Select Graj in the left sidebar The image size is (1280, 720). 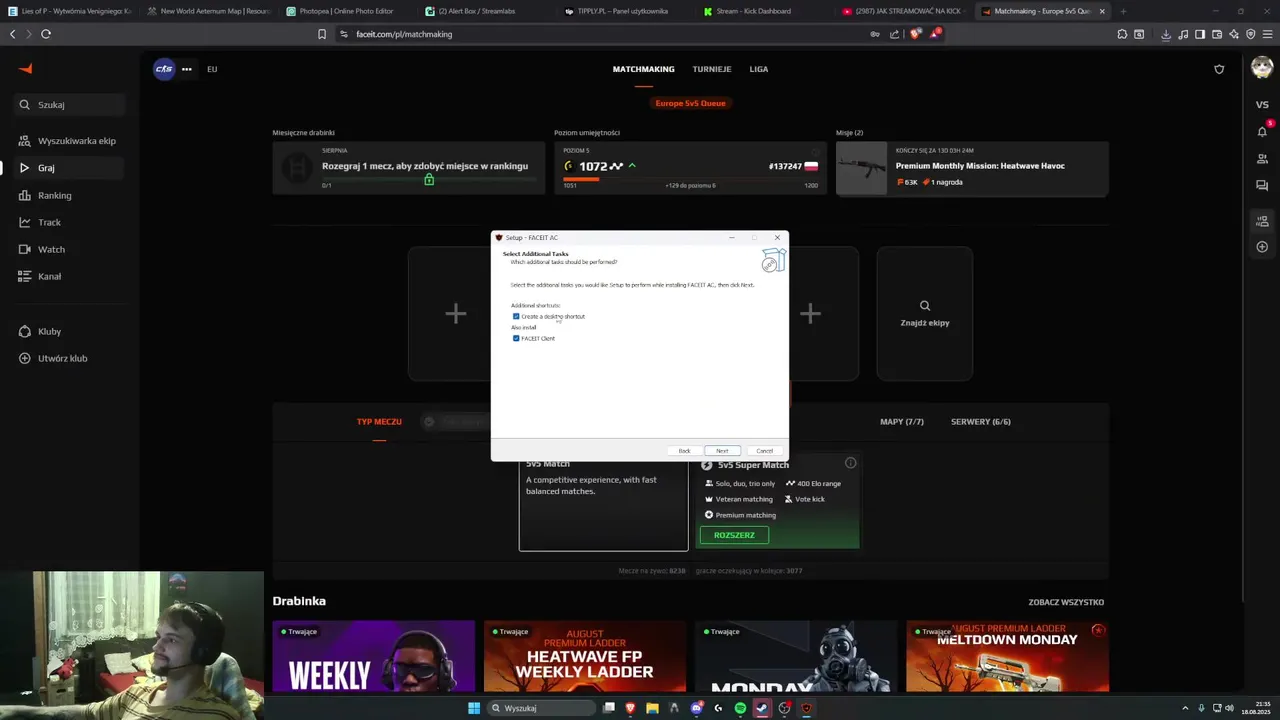(x=66, y=168)
